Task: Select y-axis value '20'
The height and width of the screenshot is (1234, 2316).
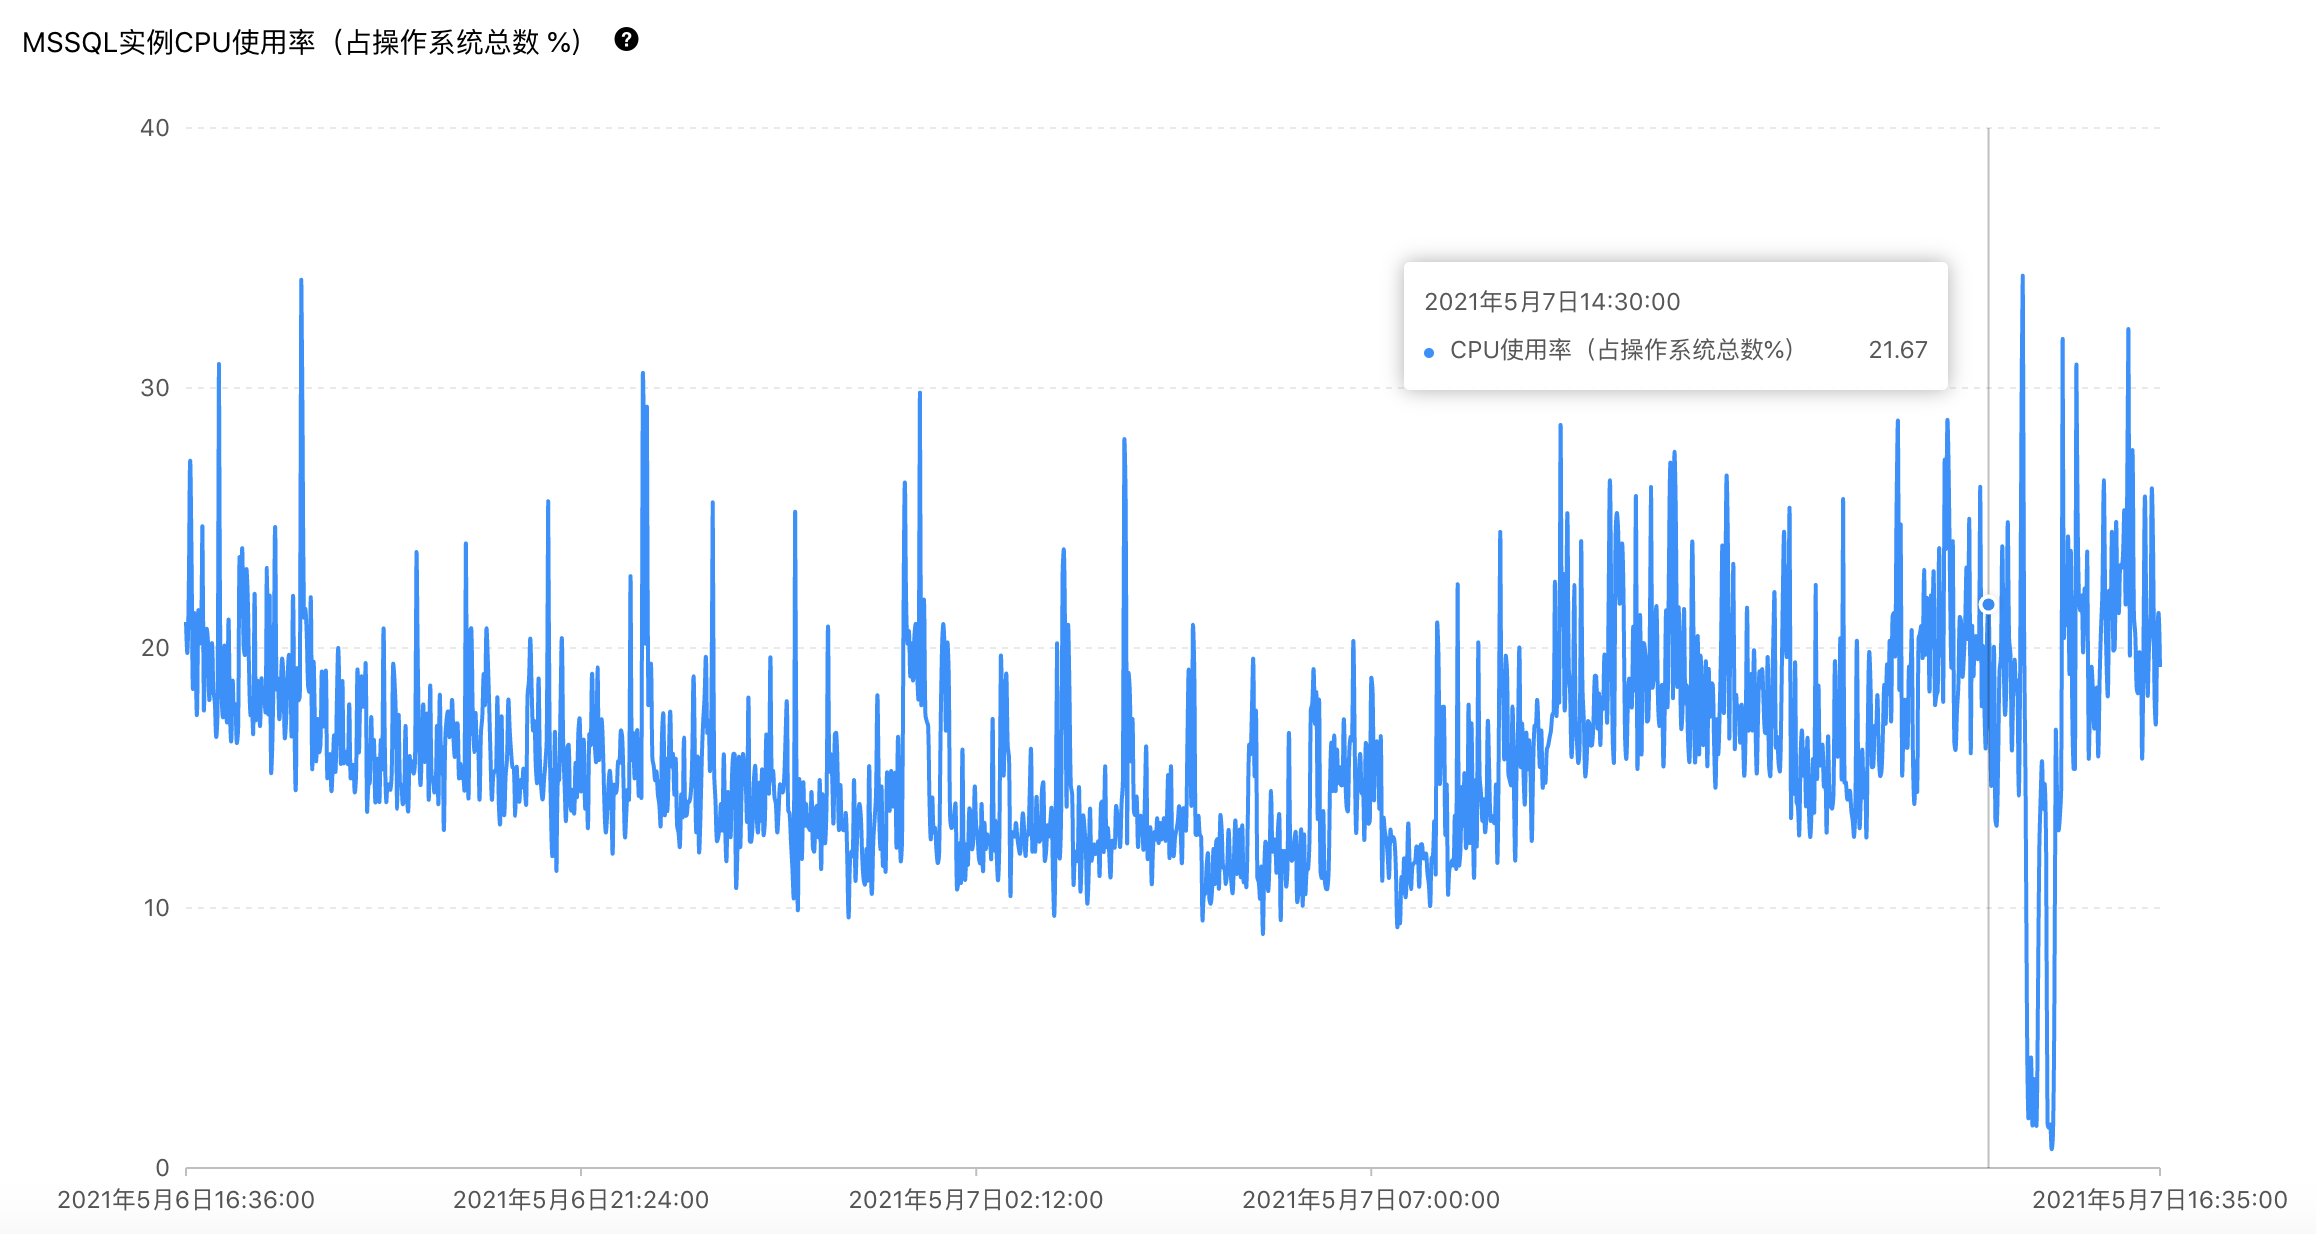Action: point(155,648)
